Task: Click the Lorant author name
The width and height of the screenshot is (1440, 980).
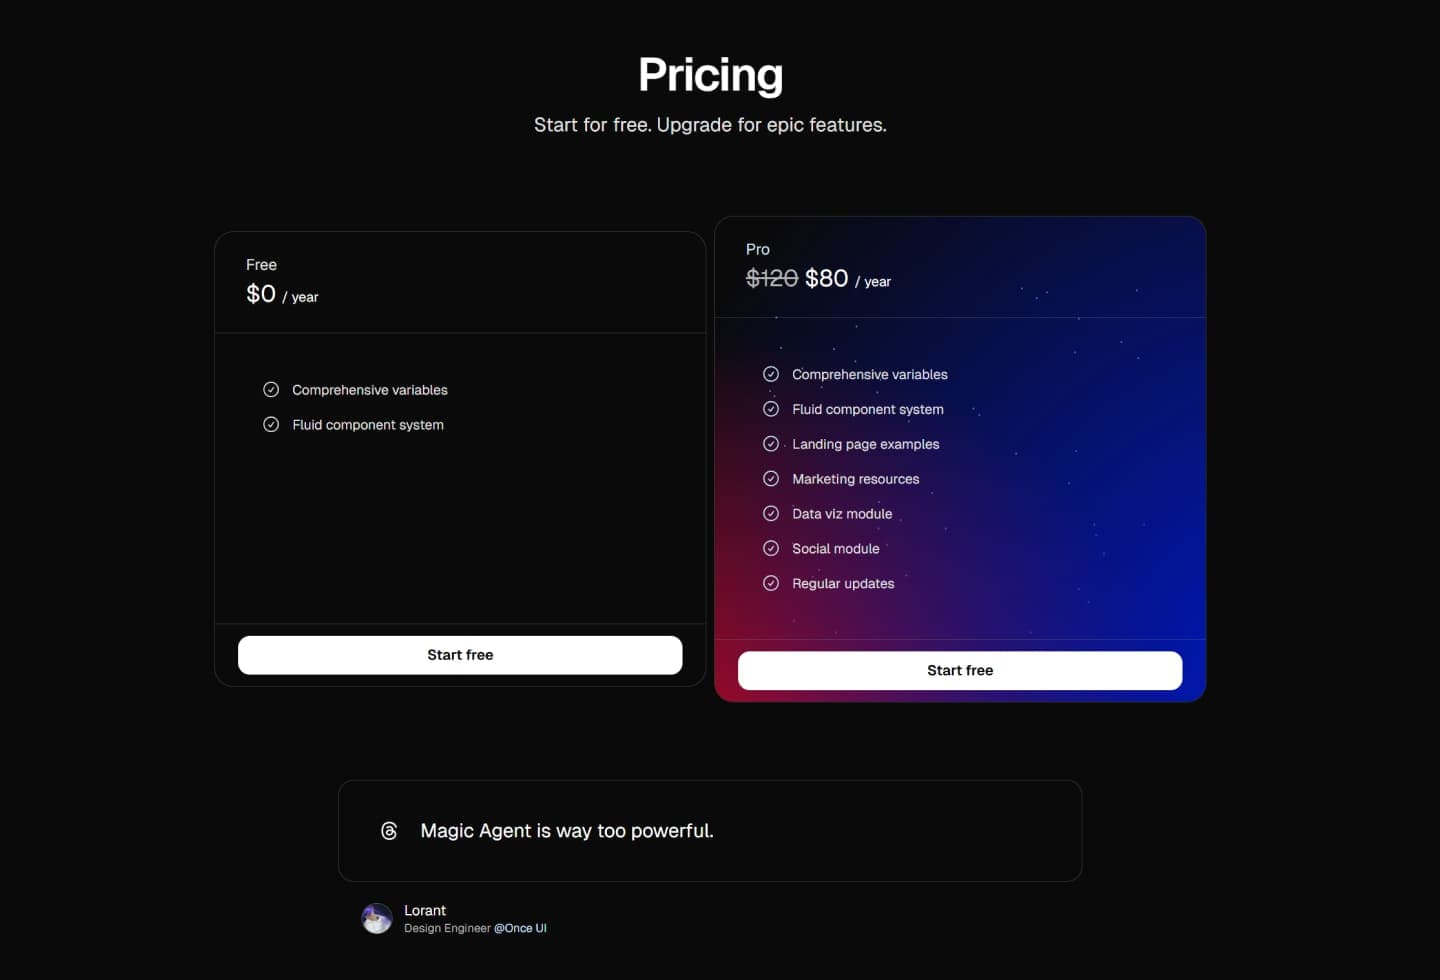Action: click(x=425, y=911)
